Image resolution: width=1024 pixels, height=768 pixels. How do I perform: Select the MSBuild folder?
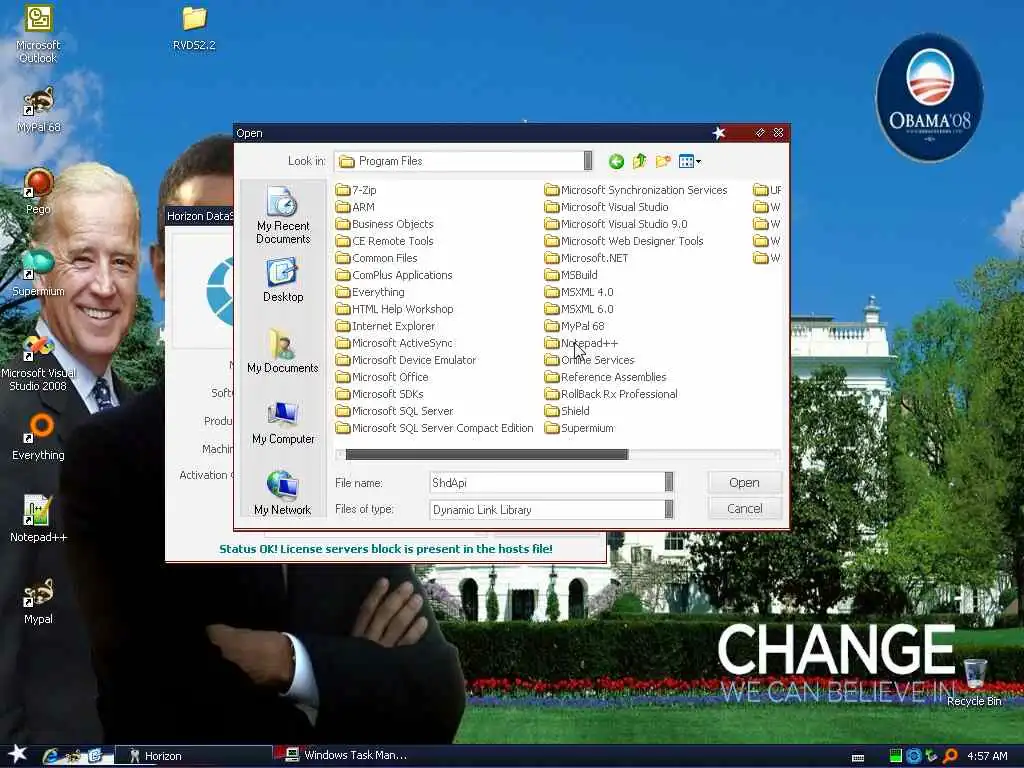[x=571, y=275]
